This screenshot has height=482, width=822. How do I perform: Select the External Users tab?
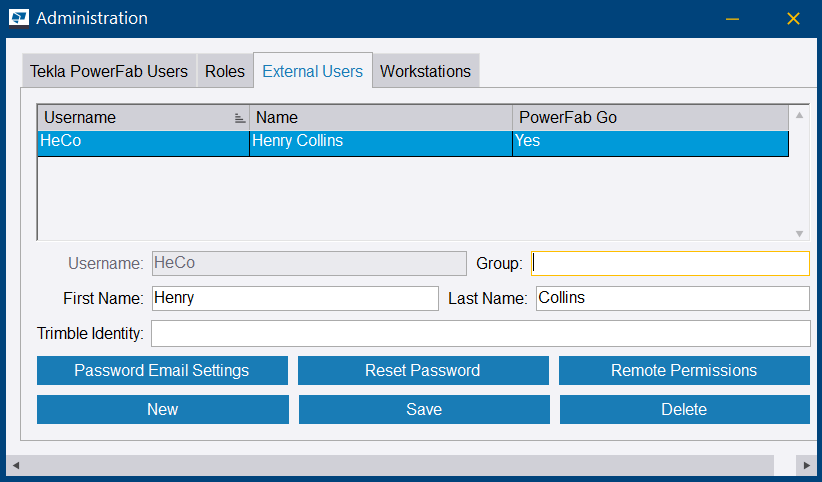pyautogui.click(x=312, y=71)
